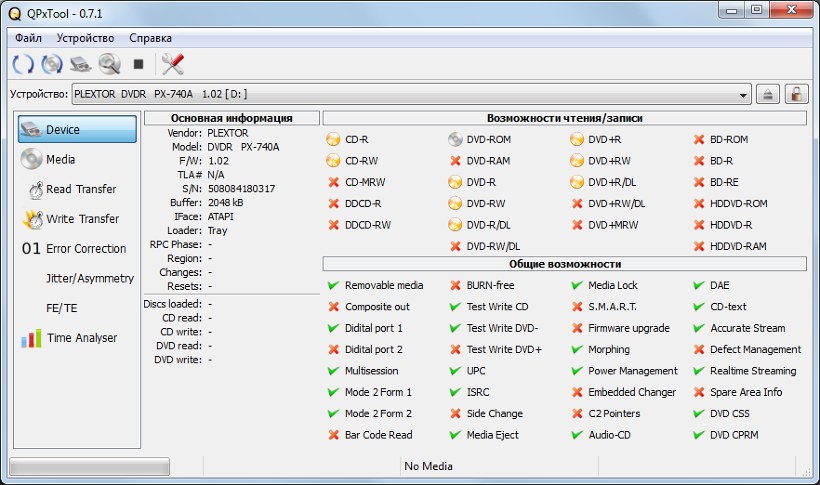Toggle the drive lock padlock icon

point(796,94)
